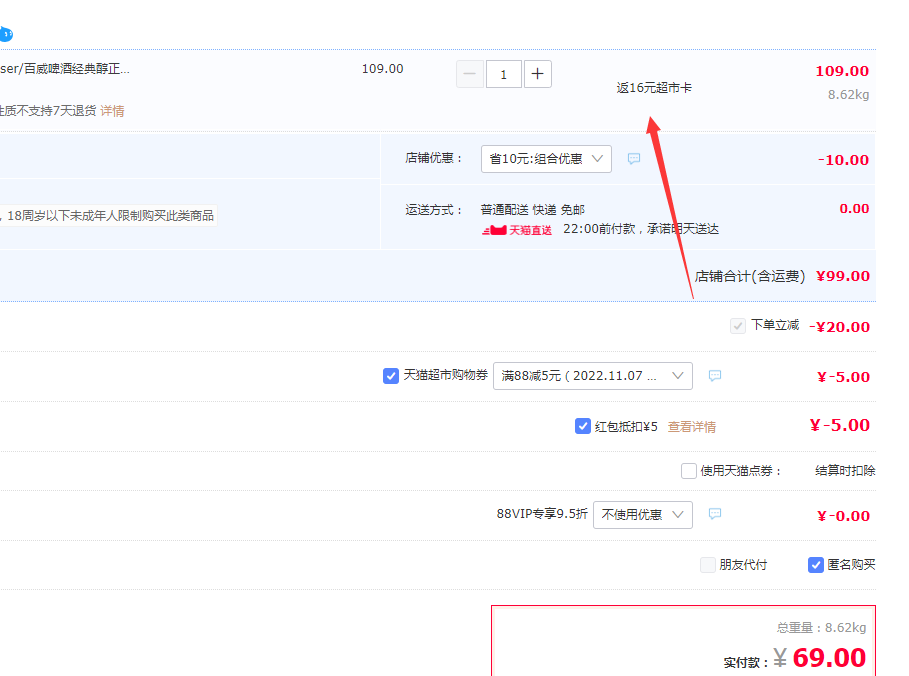Enable the 使用天猫点券 checkbox

tap(689, 471)
